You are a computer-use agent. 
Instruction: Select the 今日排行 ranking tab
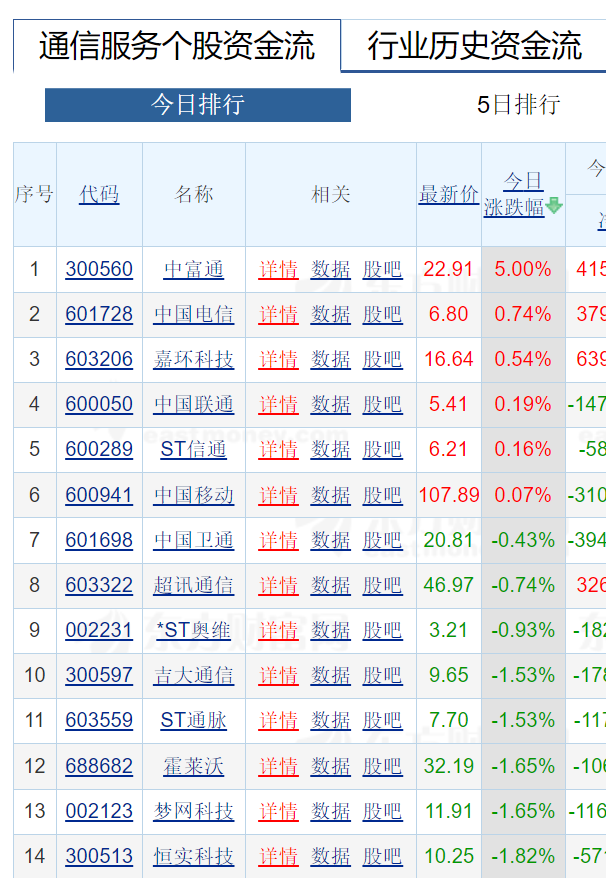tap(198, 105)
